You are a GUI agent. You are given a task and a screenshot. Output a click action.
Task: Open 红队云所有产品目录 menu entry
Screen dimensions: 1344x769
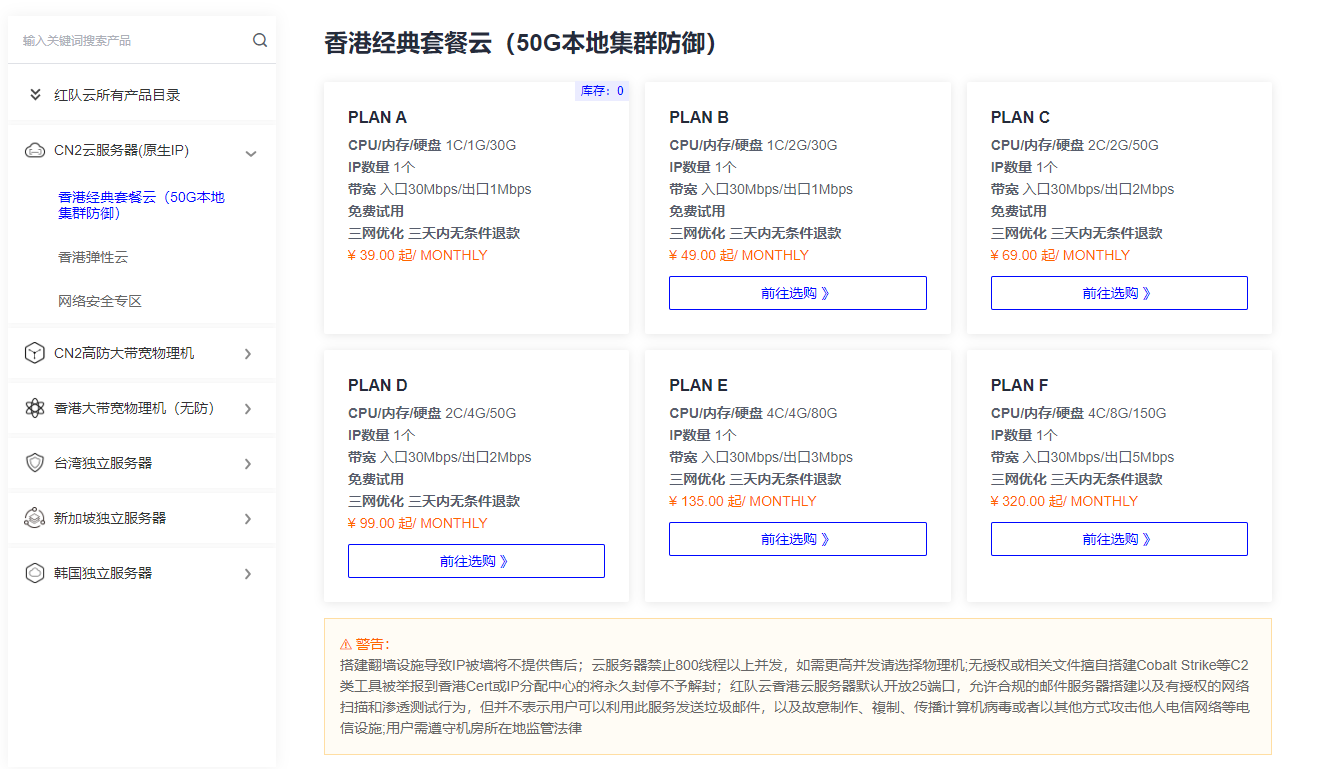point(117,95)
